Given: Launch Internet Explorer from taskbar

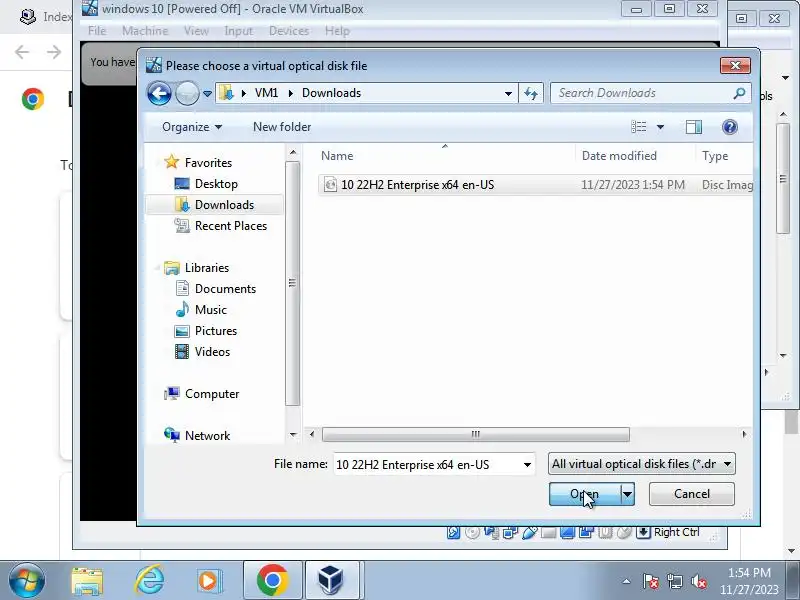Looking at the screenshot, I should click(149, 581).
